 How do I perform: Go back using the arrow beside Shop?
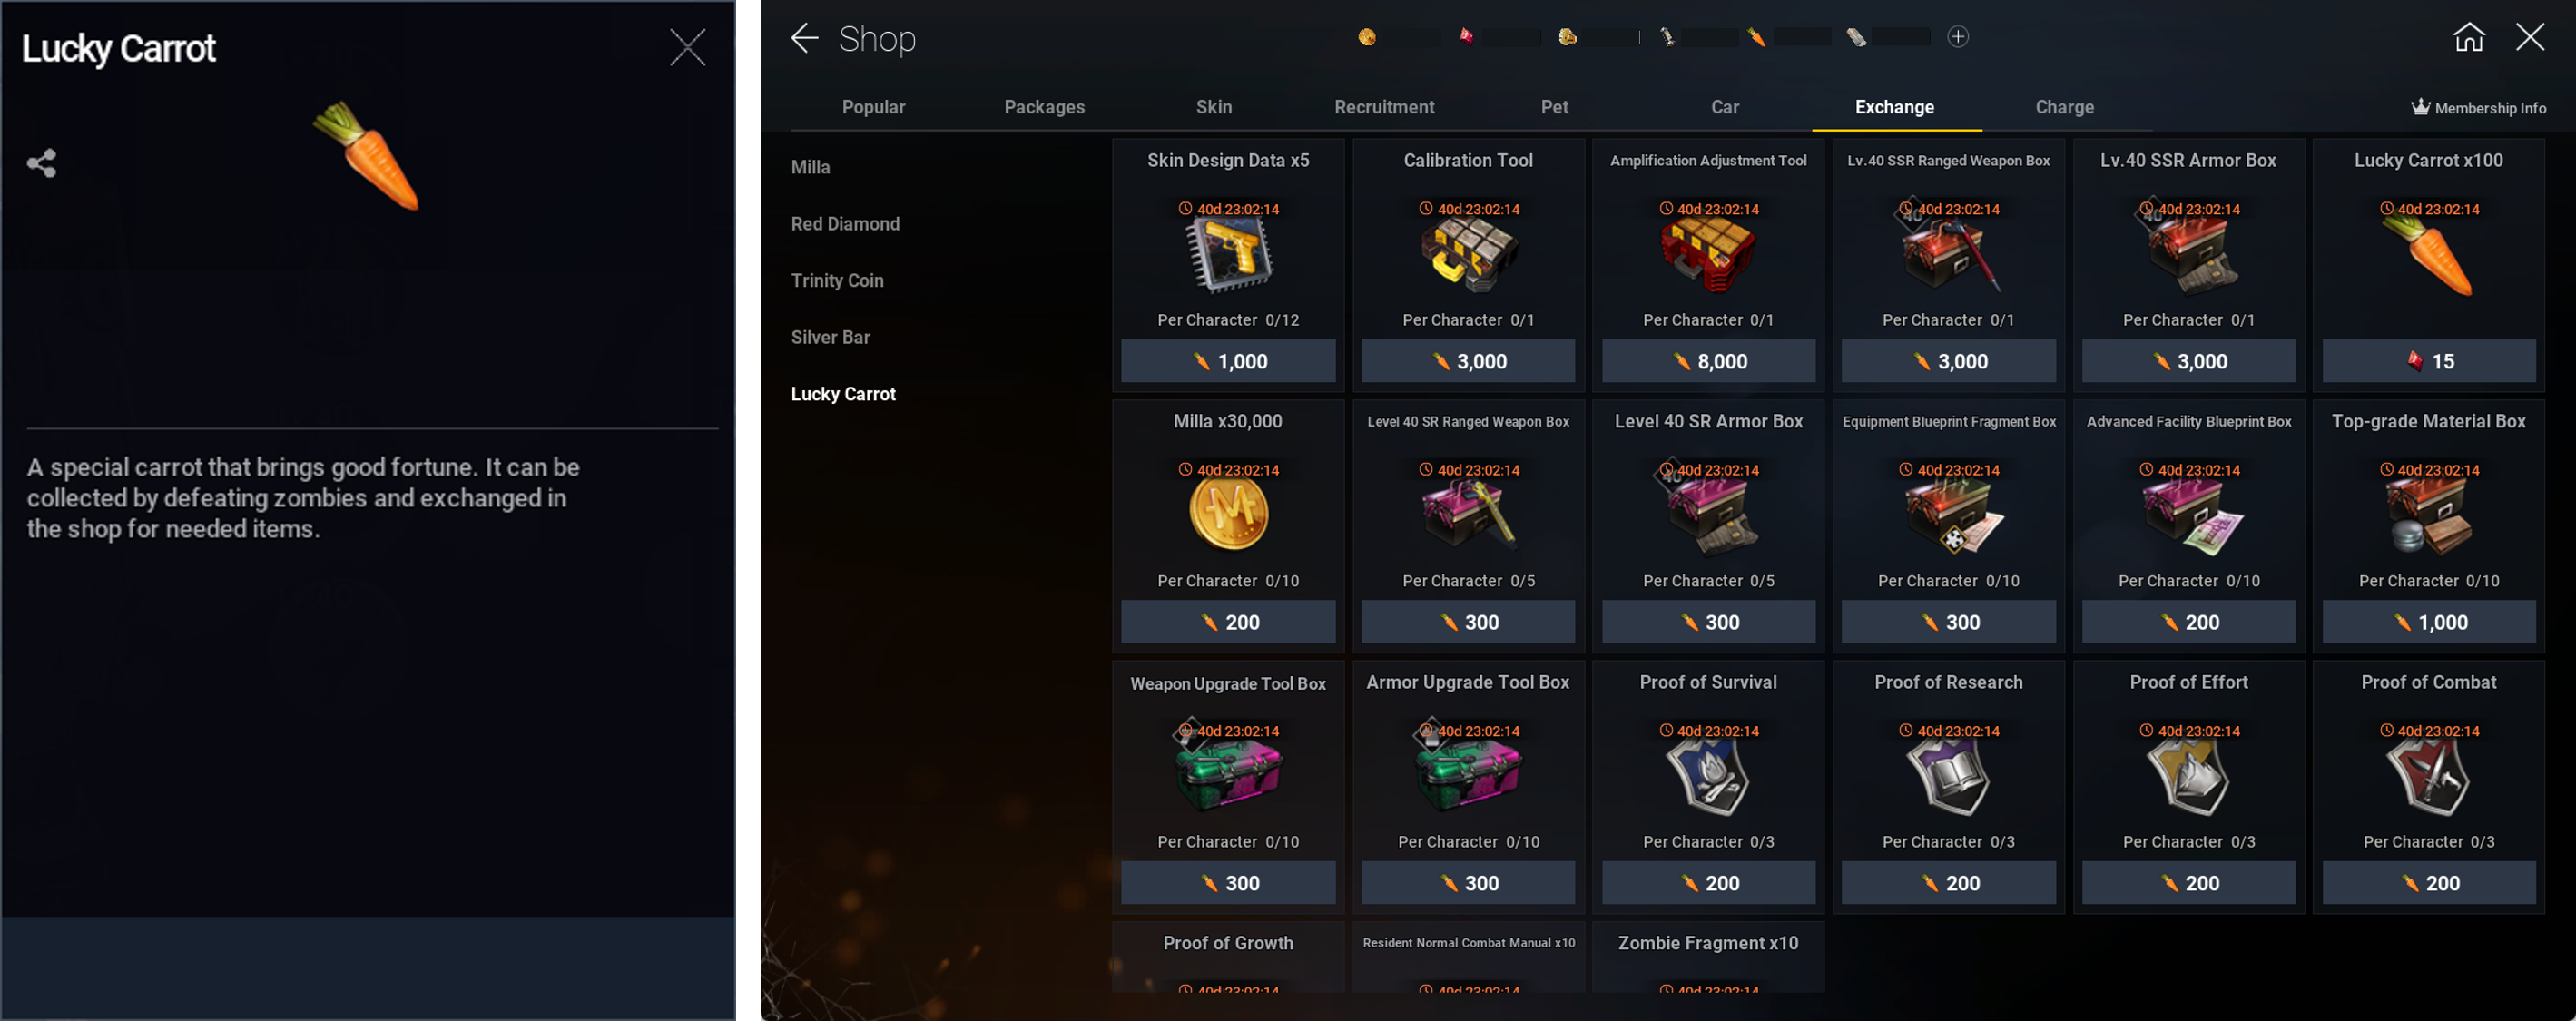point(805,39)
